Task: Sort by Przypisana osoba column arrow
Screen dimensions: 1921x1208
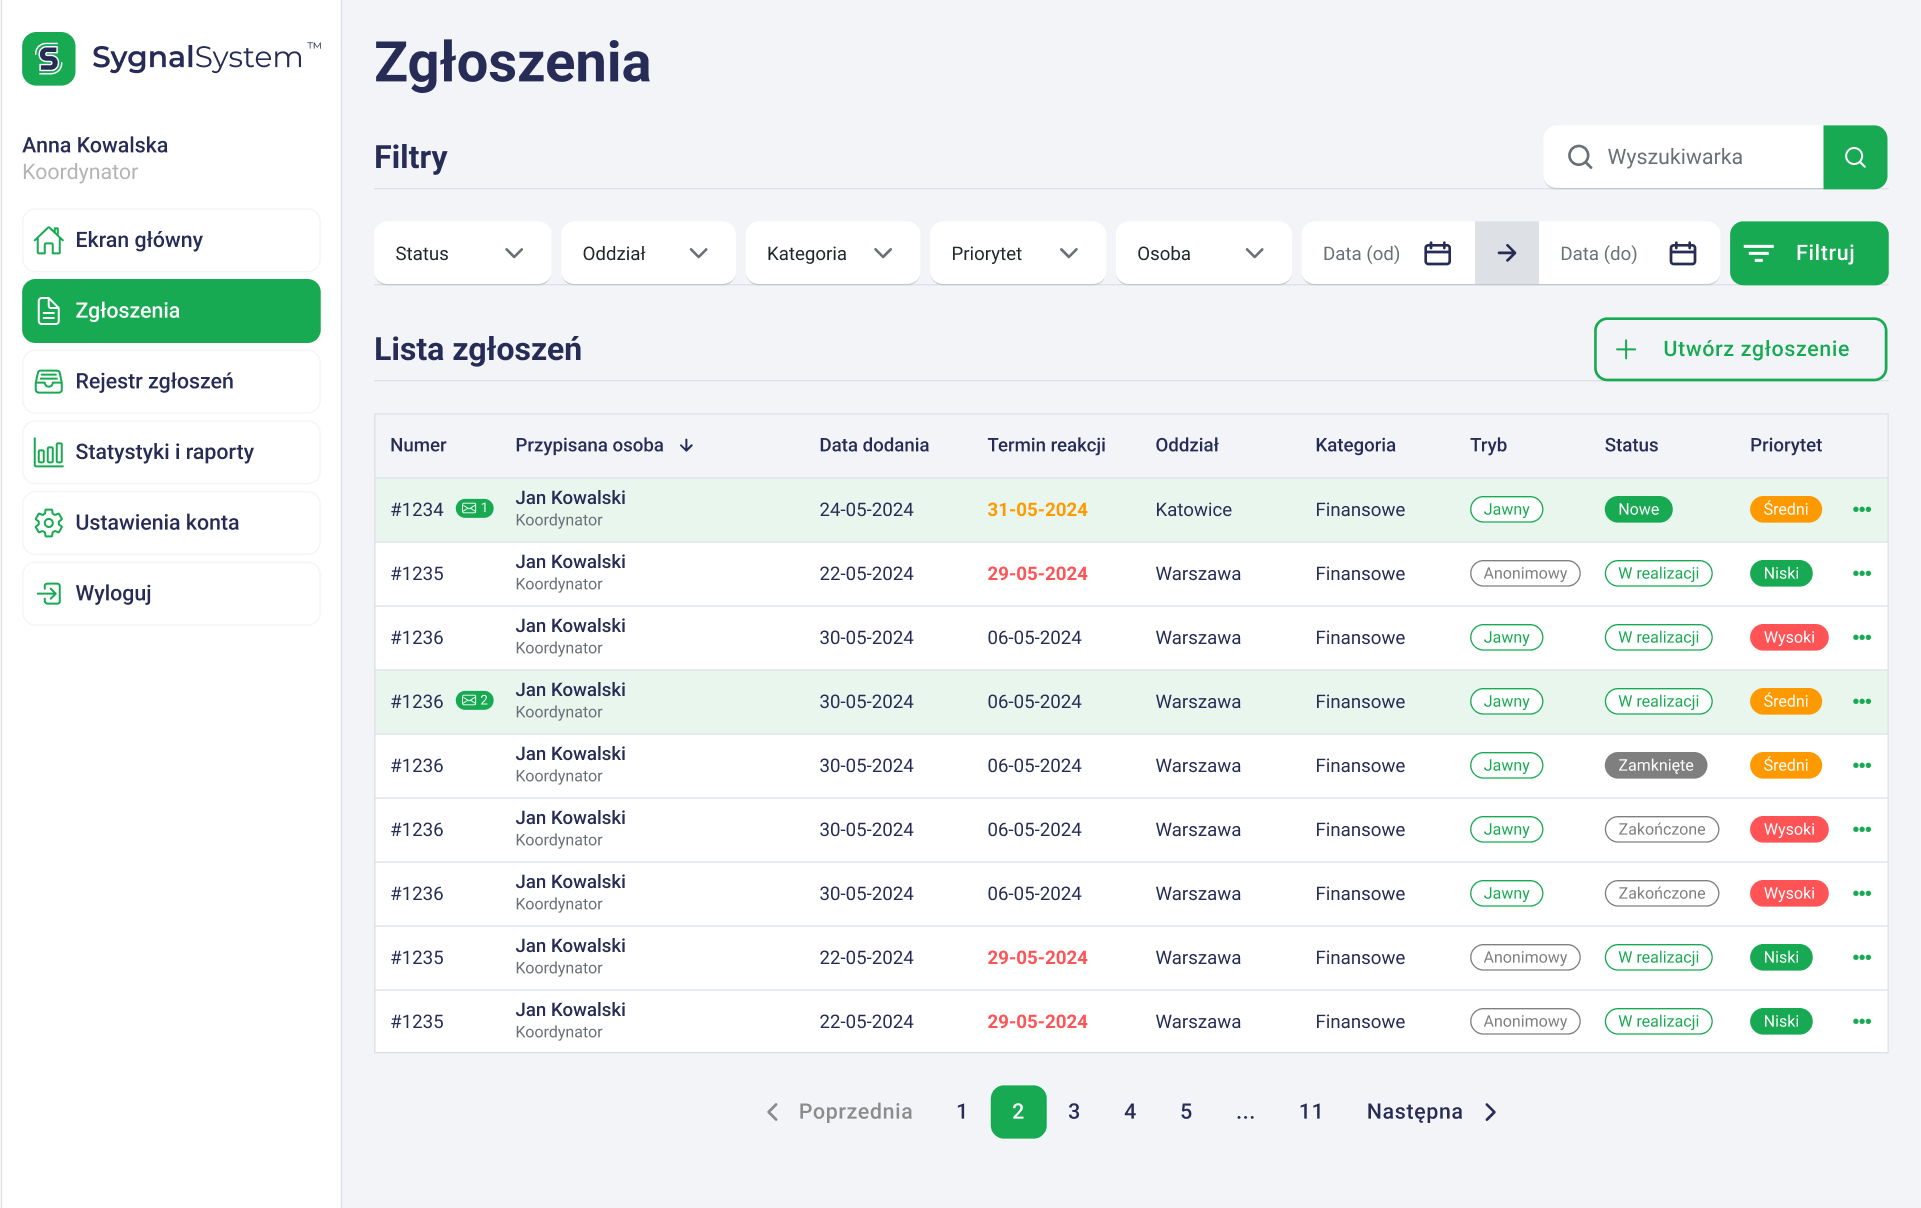Action: [686, 445]
